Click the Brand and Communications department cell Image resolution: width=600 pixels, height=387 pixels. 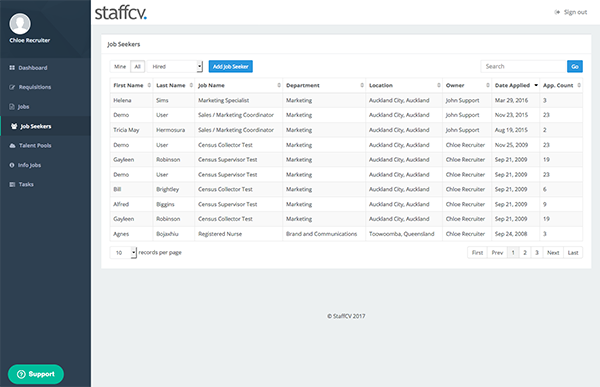pos(324,234)
